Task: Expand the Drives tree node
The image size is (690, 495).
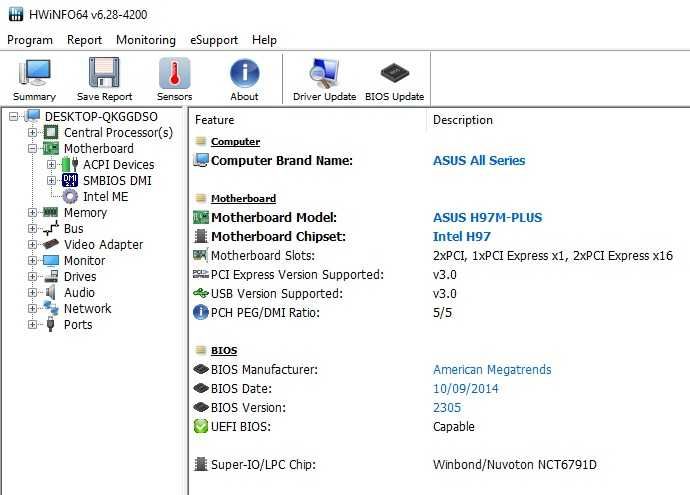Action: [32, 277]
